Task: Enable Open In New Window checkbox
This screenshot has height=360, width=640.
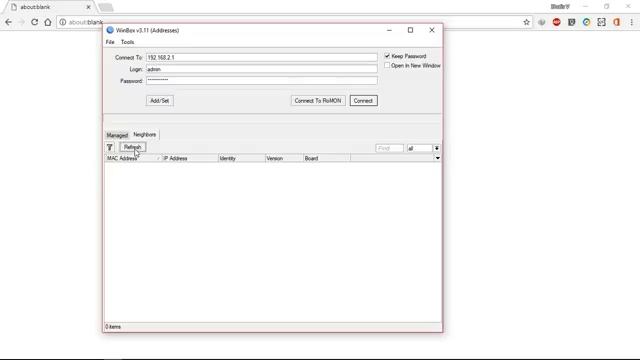Action: click(387, 65)
